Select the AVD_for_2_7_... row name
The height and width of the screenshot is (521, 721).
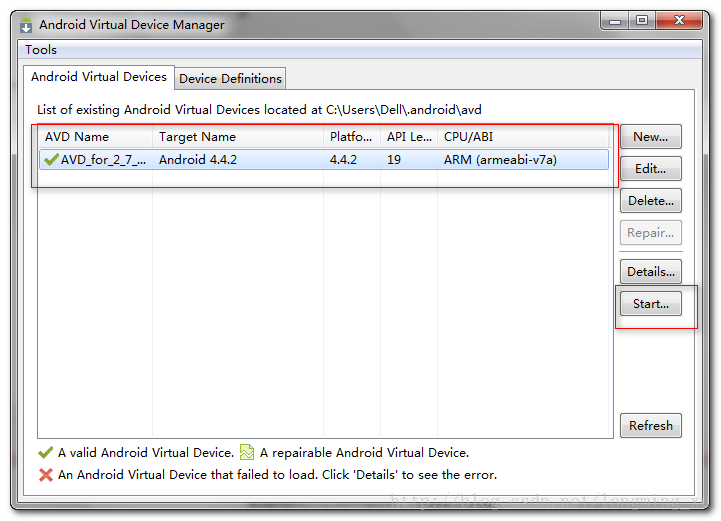click(103, 160)
